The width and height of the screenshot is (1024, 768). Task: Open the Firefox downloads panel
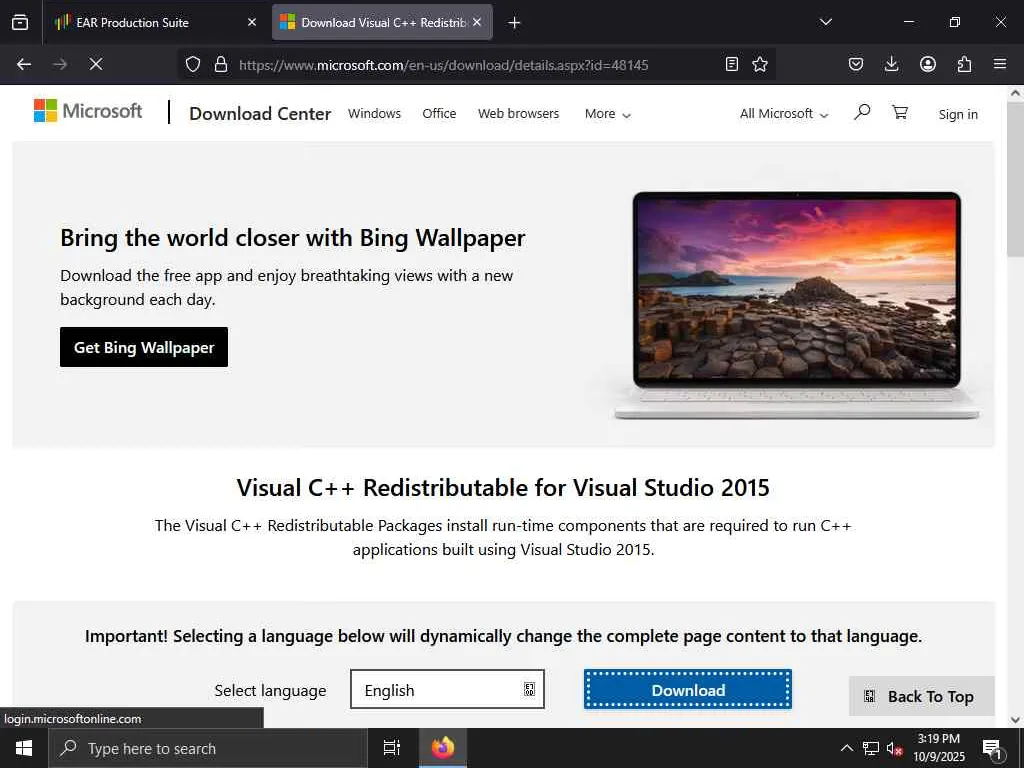pos(891,64)
